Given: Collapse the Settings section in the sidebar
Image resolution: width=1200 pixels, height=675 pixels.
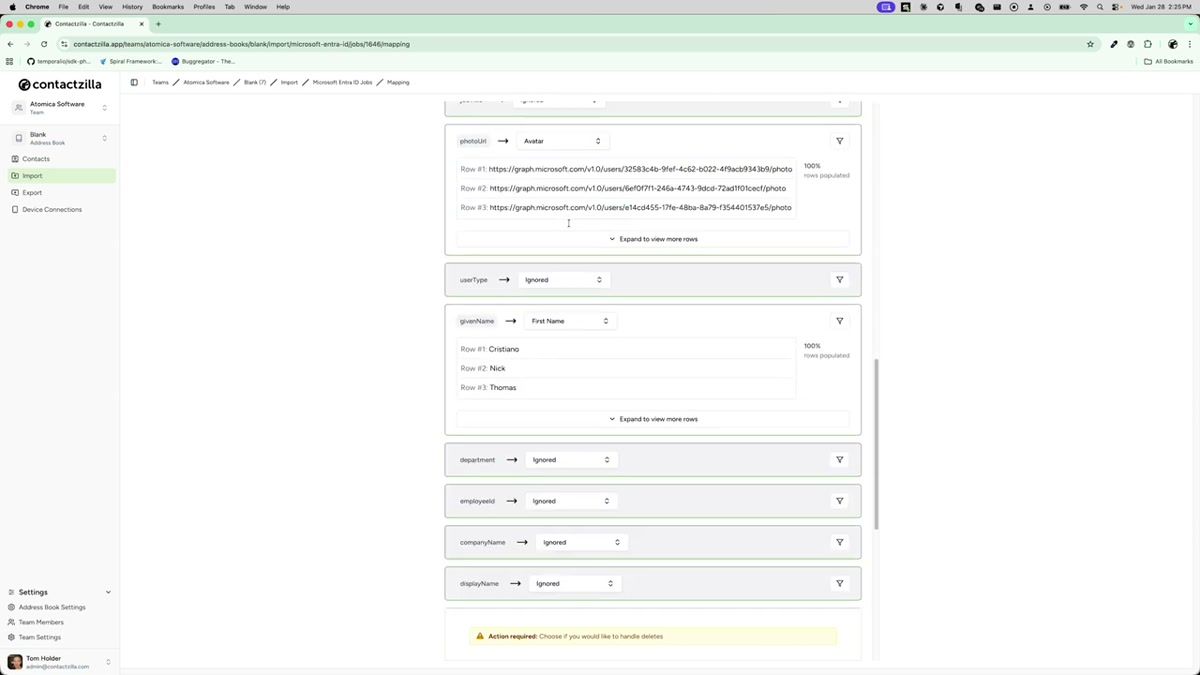Looking at the screenshot, I should pyautogui.click(x=107, y=591).
